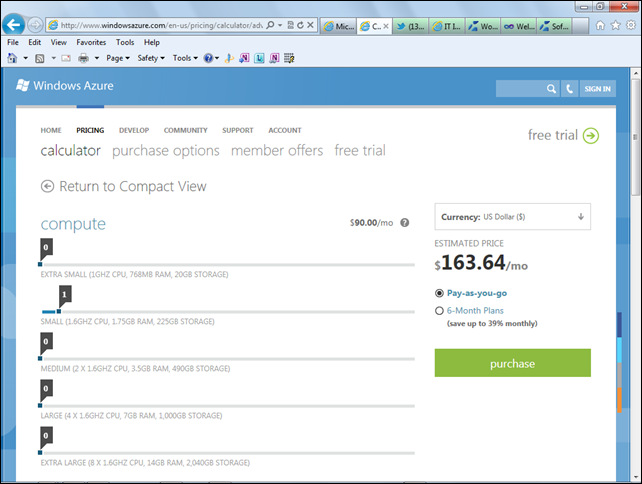Click the SIGN IN button

point(597,89)
